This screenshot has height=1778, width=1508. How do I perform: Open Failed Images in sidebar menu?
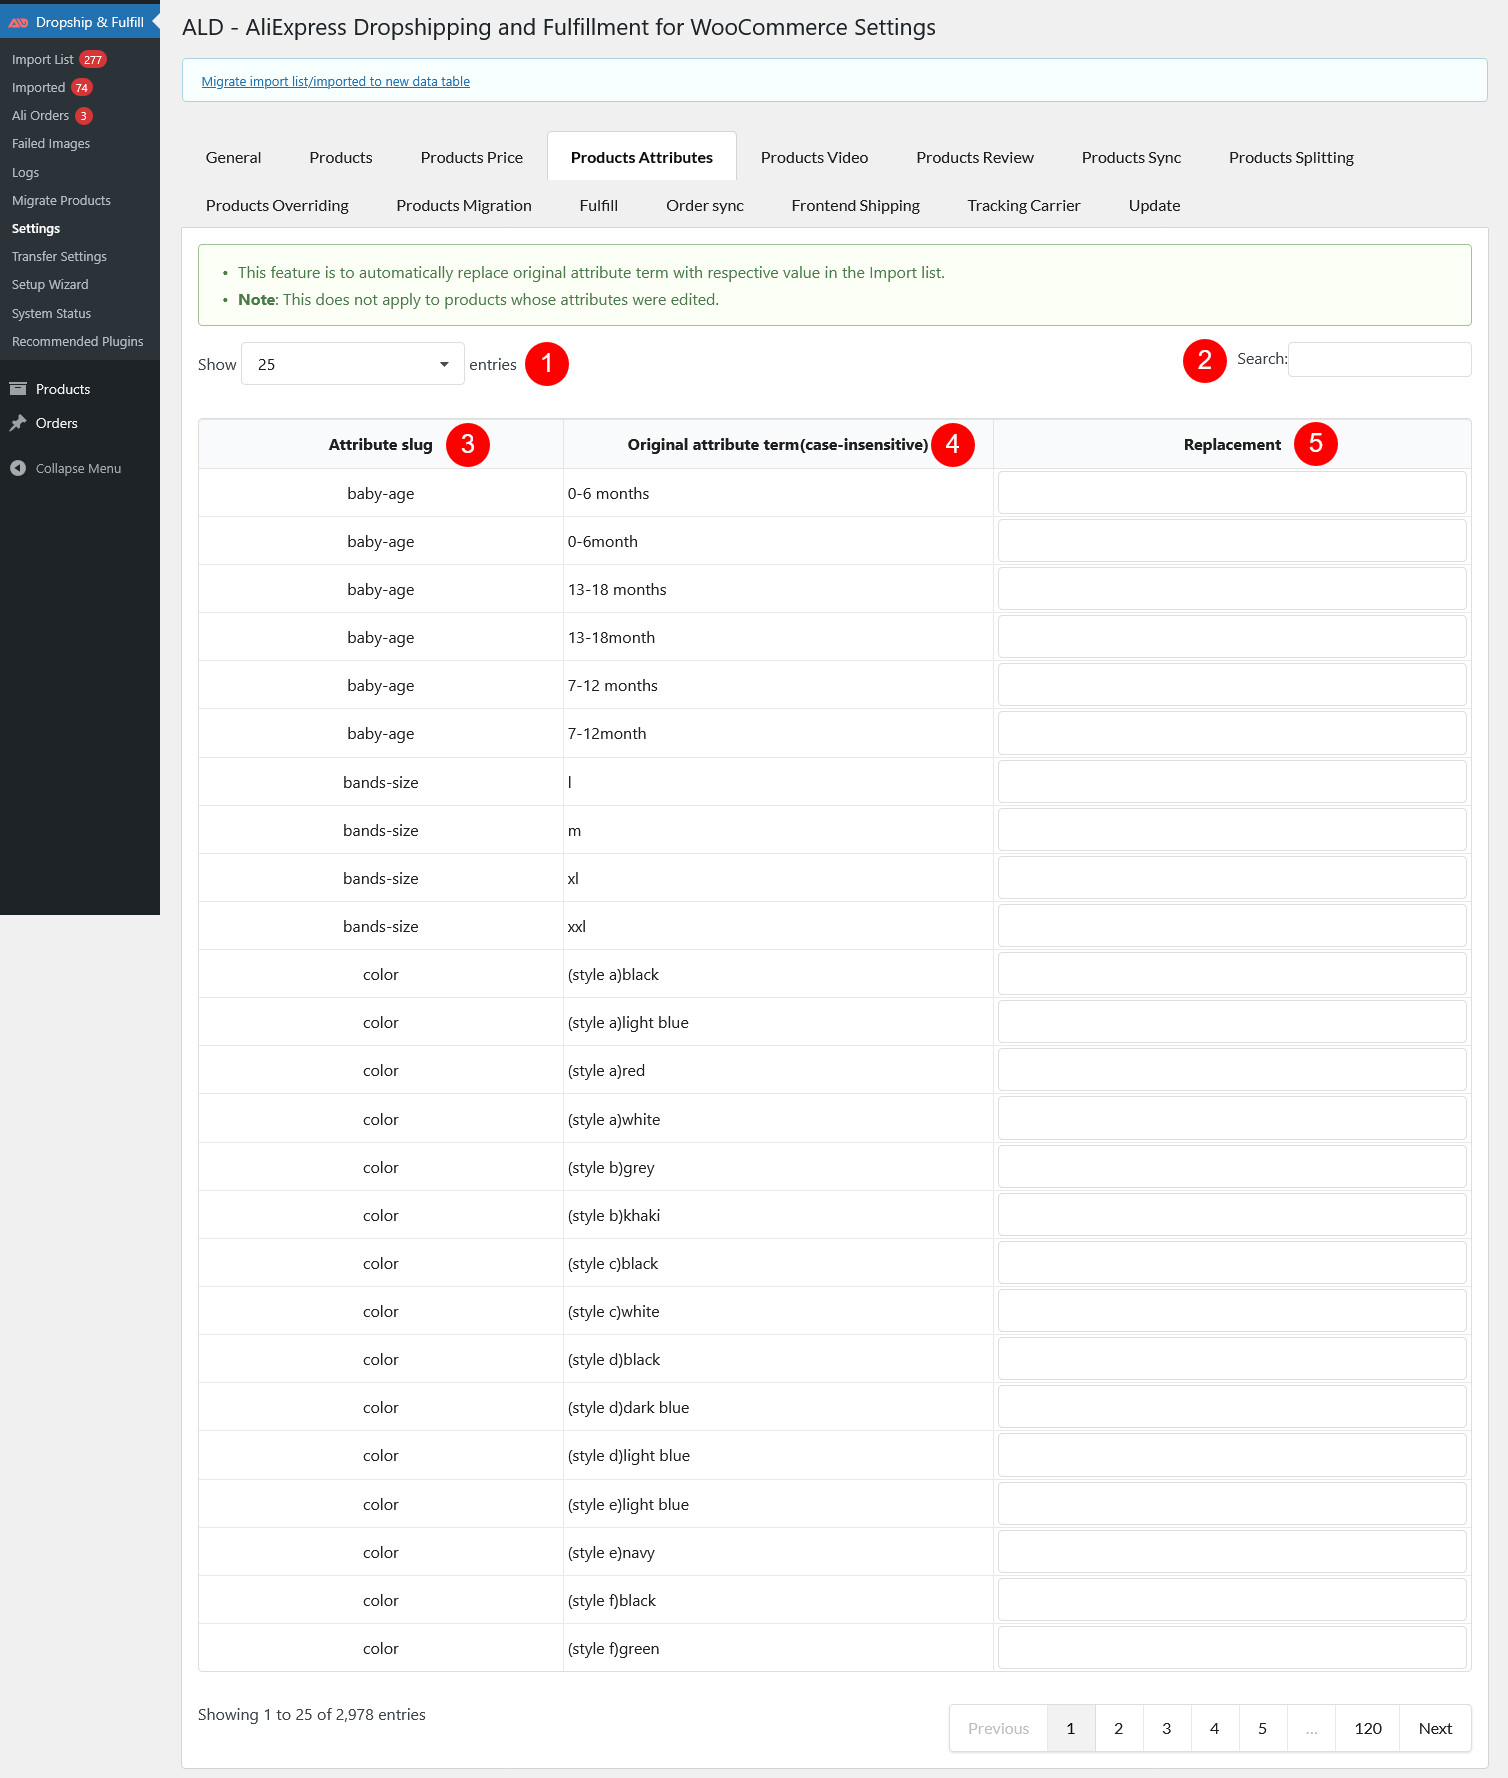point(51,144)
